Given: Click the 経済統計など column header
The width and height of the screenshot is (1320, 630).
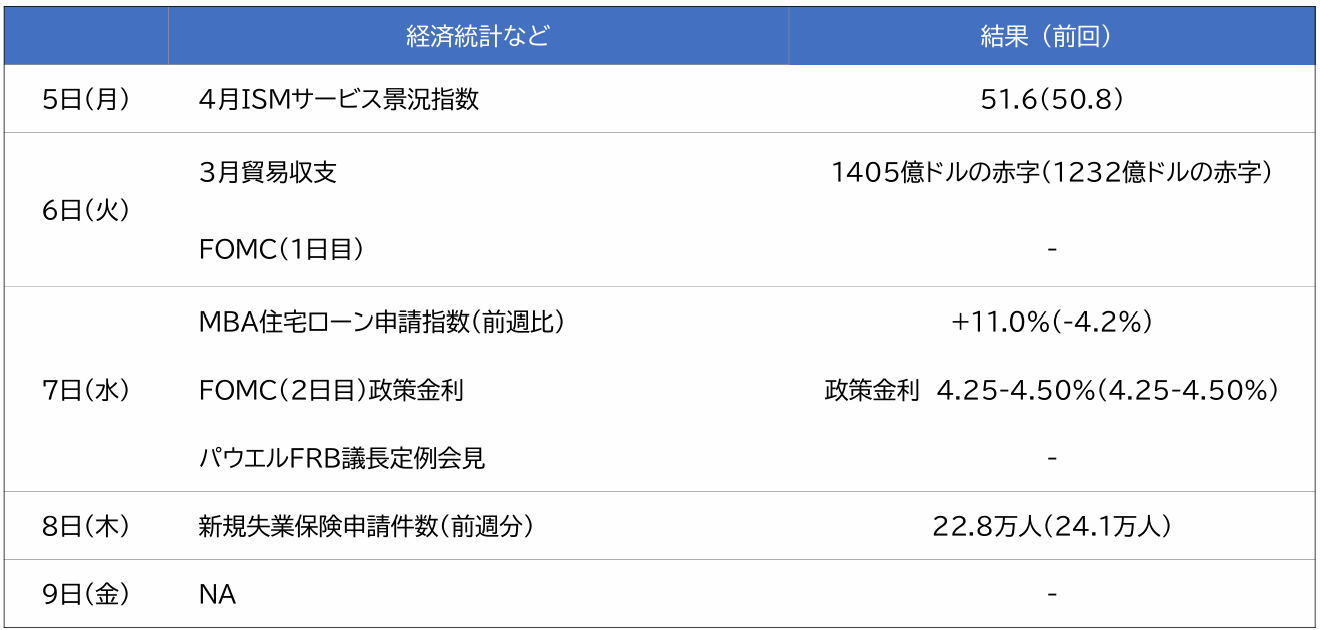Looking at the screenshot, I should [478, 37].
